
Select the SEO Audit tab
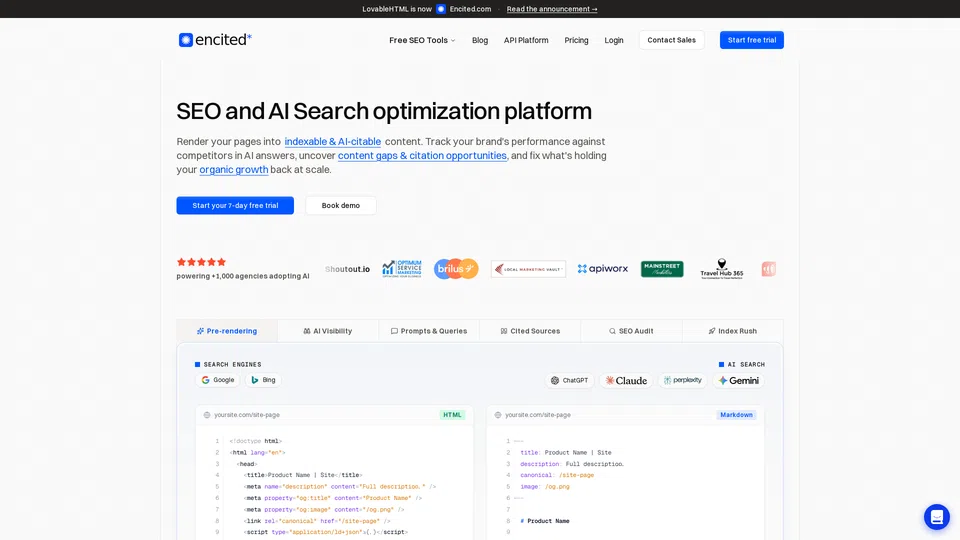point(631,331)
